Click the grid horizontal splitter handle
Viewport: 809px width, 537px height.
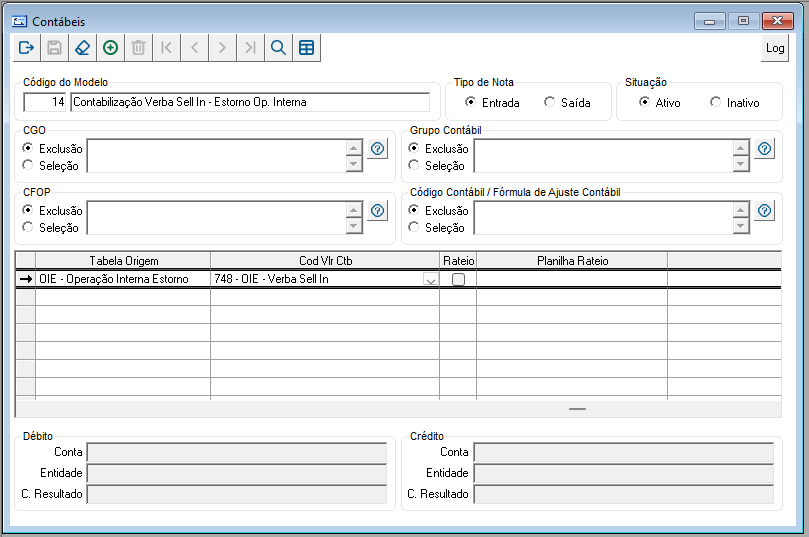(577, 409)
